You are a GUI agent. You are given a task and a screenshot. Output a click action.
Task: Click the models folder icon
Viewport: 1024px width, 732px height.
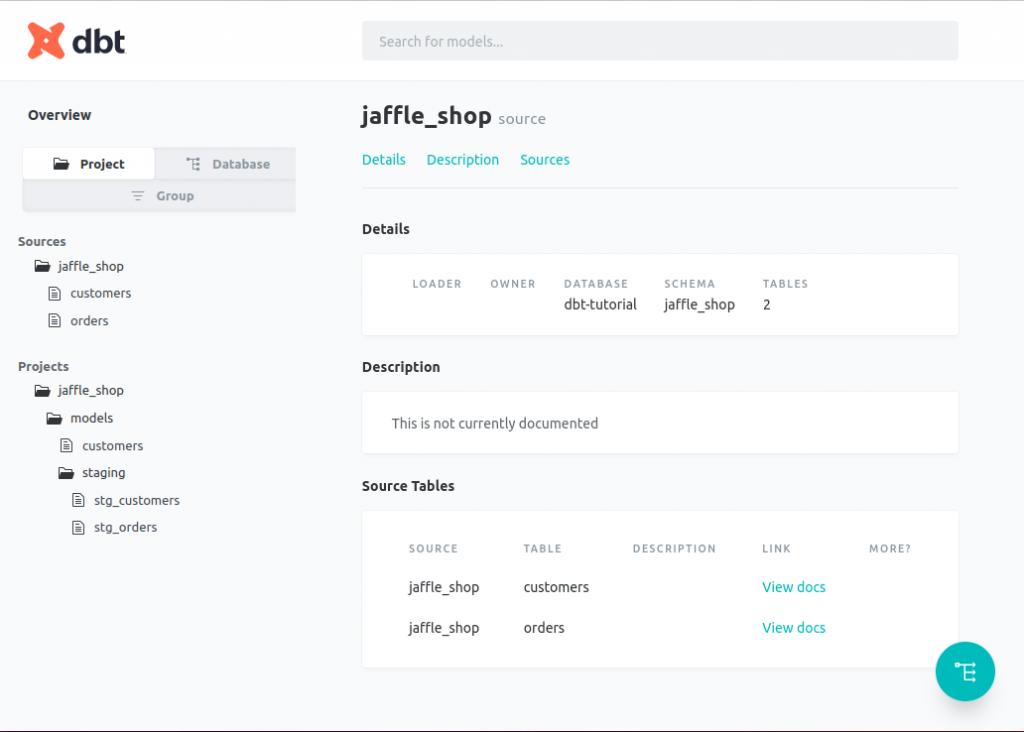tap(54, 418)
